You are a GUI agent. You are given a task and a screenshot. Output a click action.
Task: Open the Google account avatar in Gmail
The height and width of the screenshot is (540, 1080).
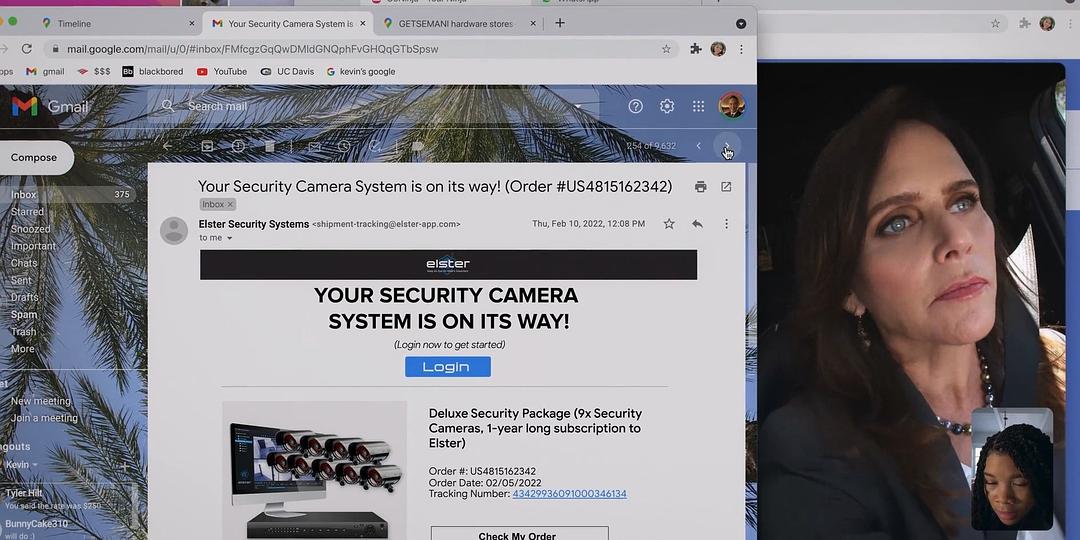pyautogui.click(x=731, y=105)
